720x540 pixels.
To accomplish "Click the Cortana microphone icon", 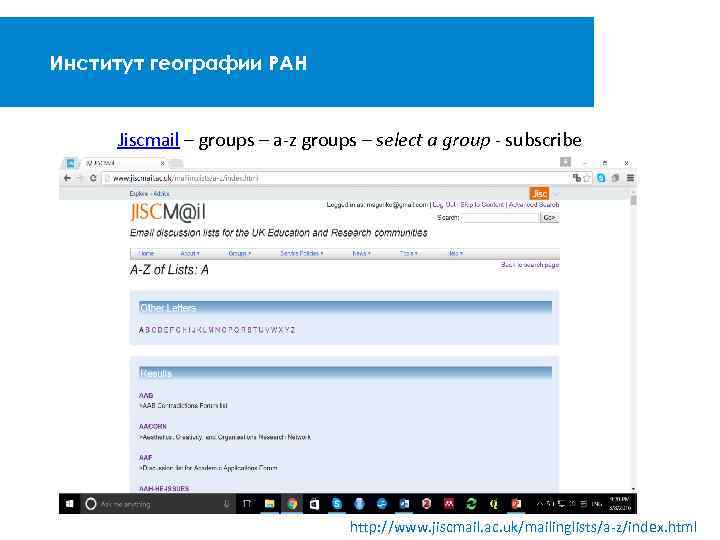I will (x=226, y=504).
